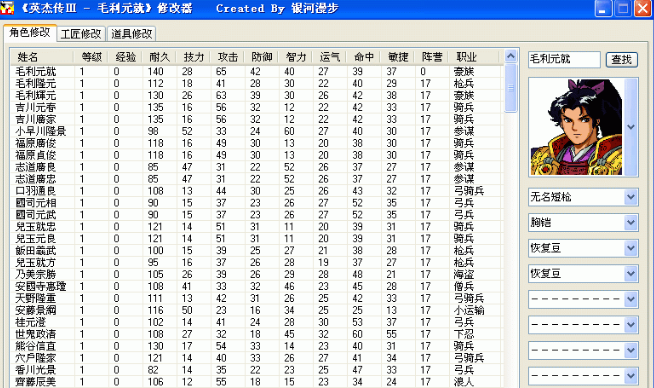Click the character portrait thumbnail
This screenshot has height=388, width=654.
coord(576,127)
